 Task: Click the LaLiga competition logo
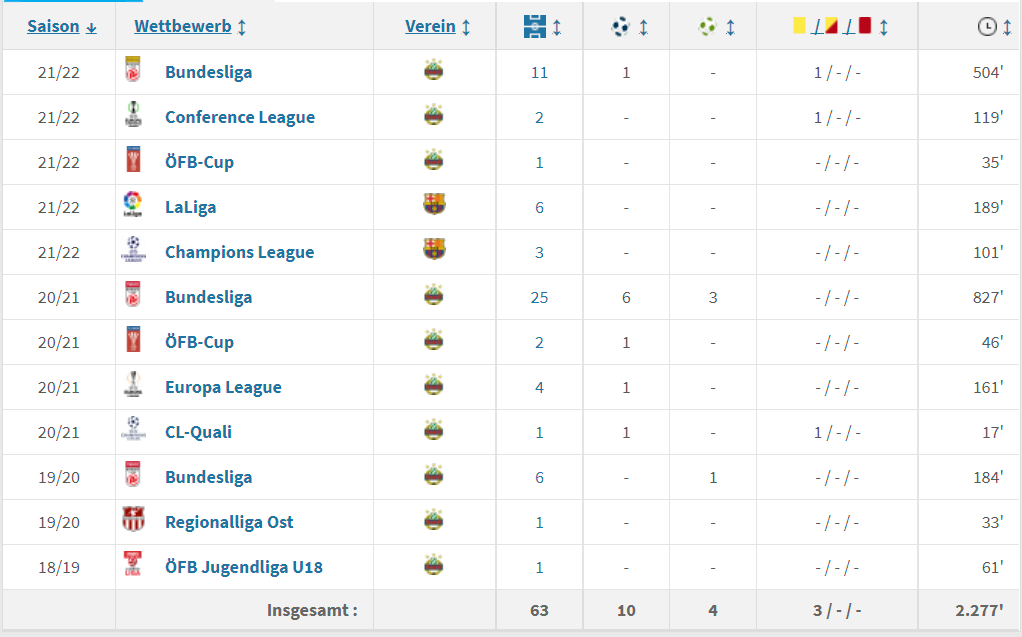pos(132,207)
